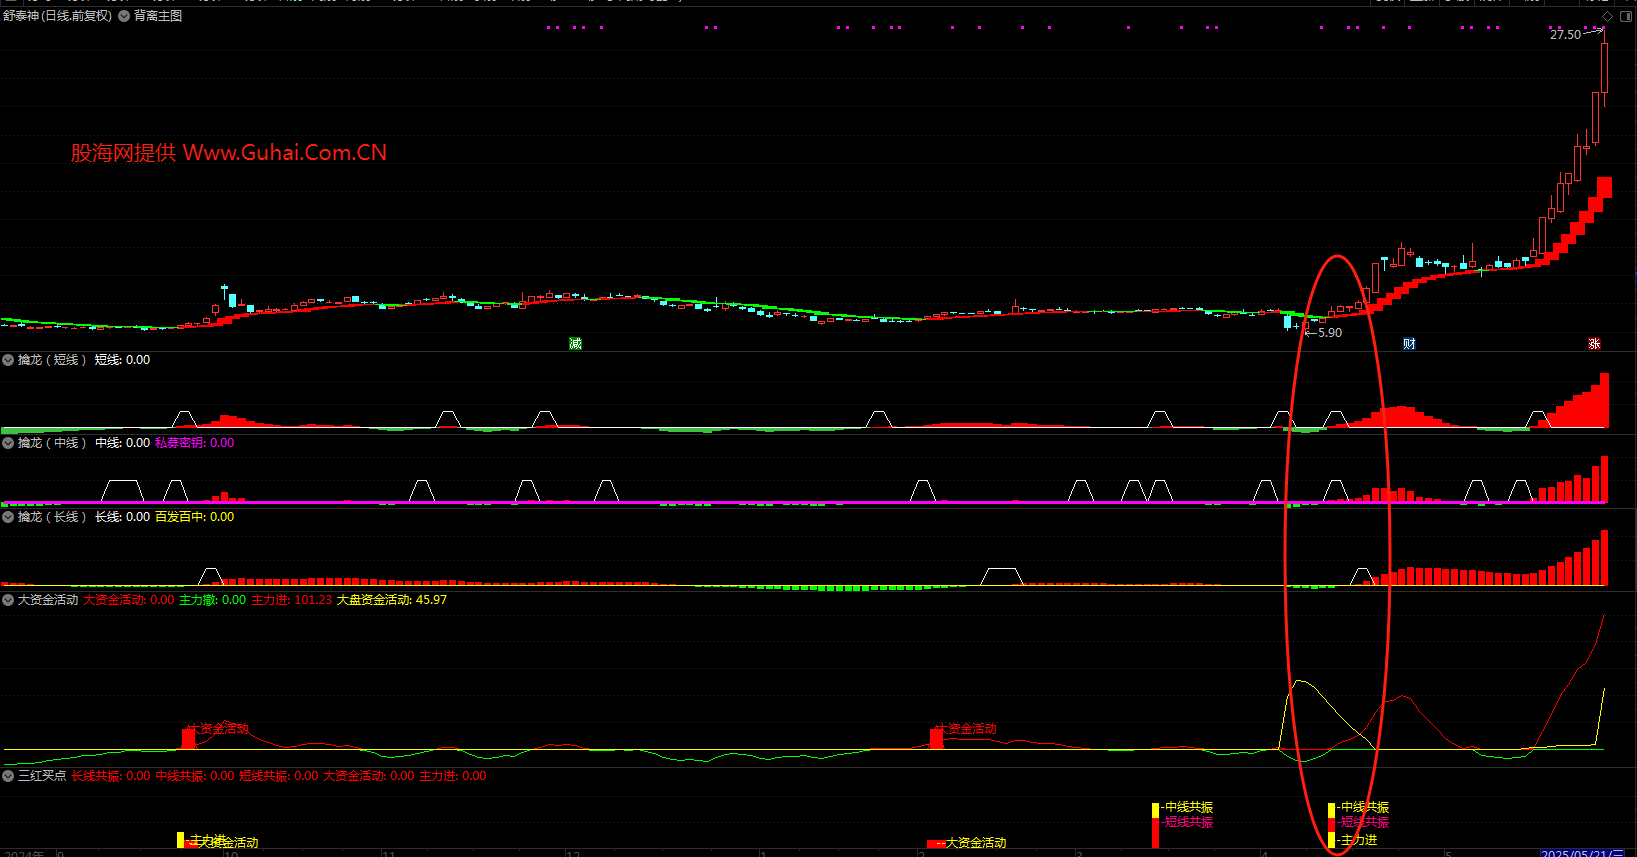Click the 长线共振: 0.00 value

point(111,776)
